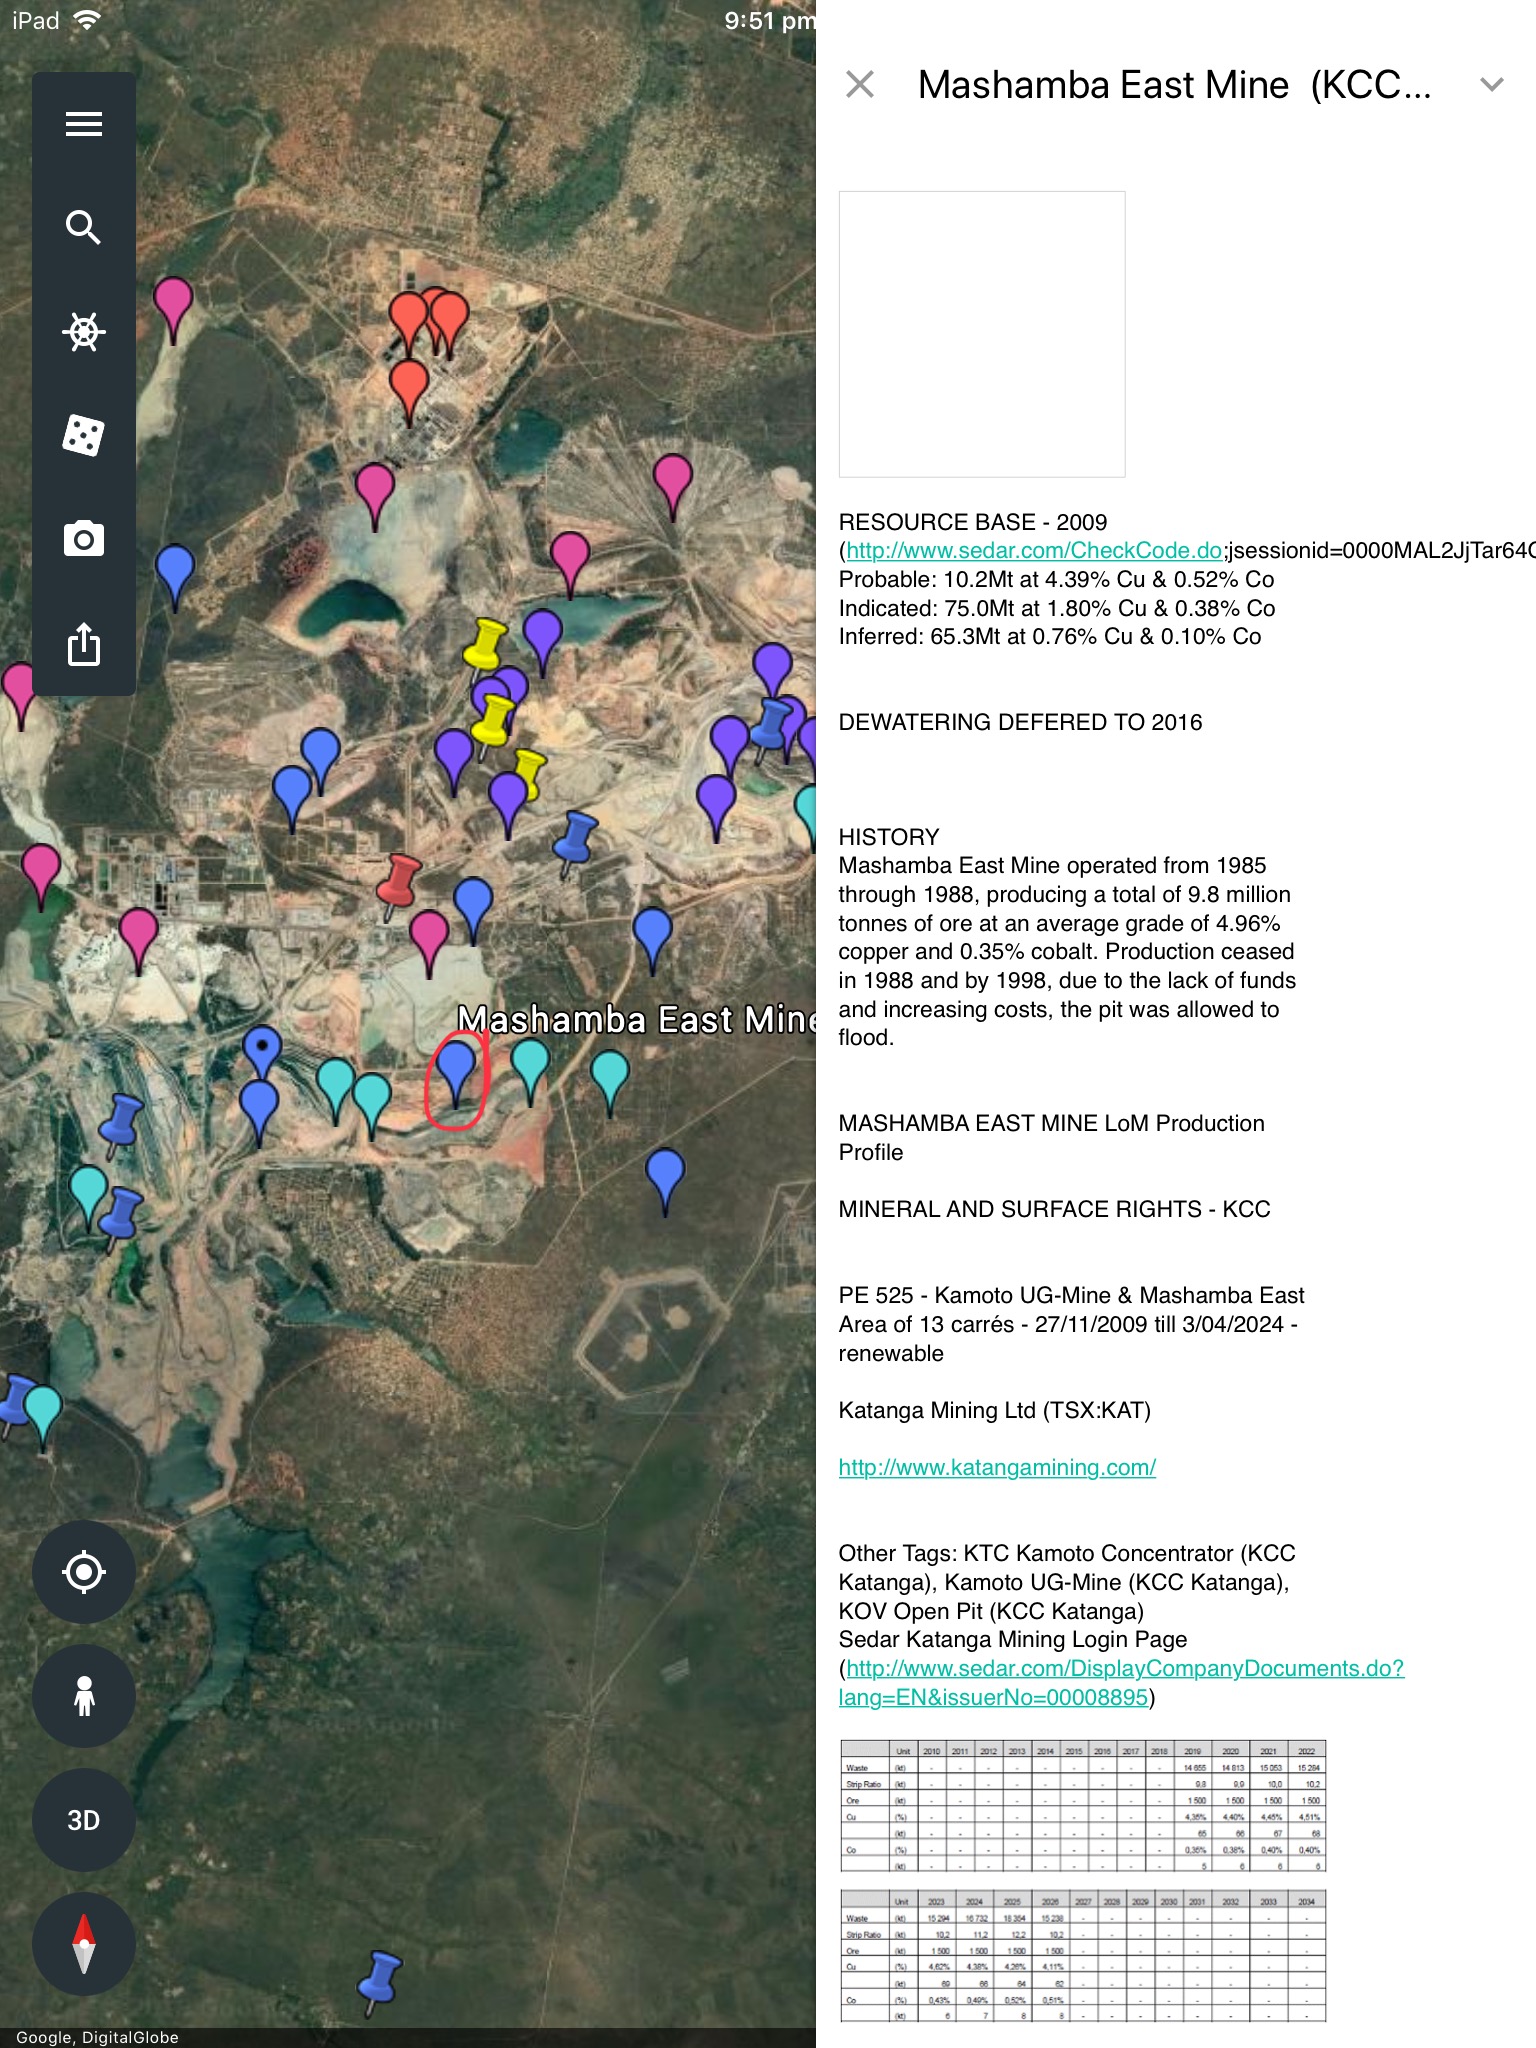Close the Mashamba East Mine panel
Screen dimensions: 1536x2048
click(x=860, y=85)
